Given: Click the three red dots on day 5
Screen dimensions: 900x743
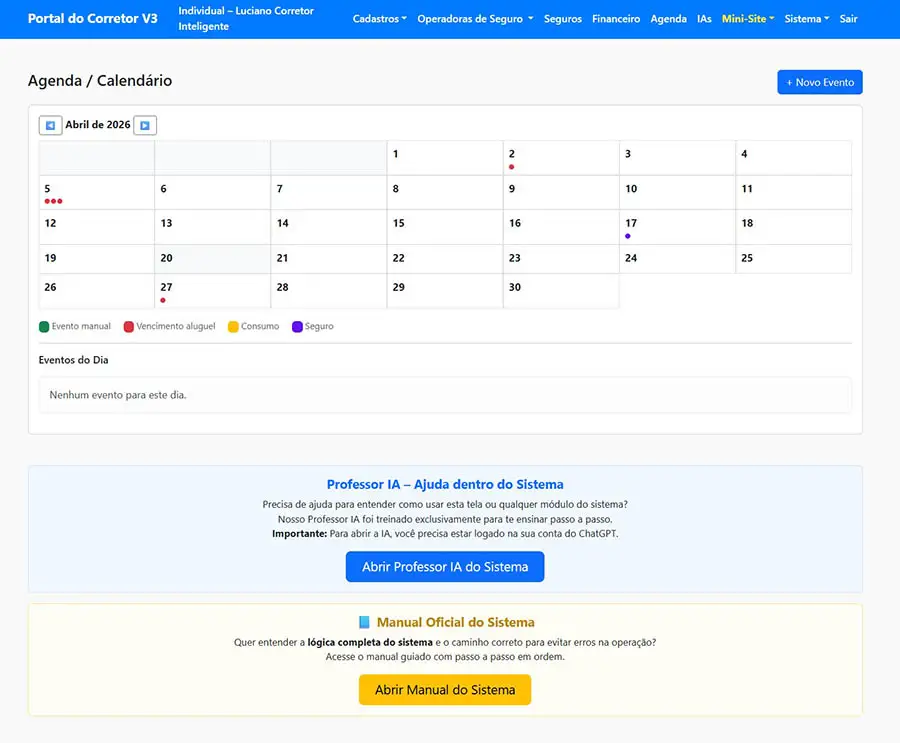Looking at the screenshot, I should coord(53,201).
